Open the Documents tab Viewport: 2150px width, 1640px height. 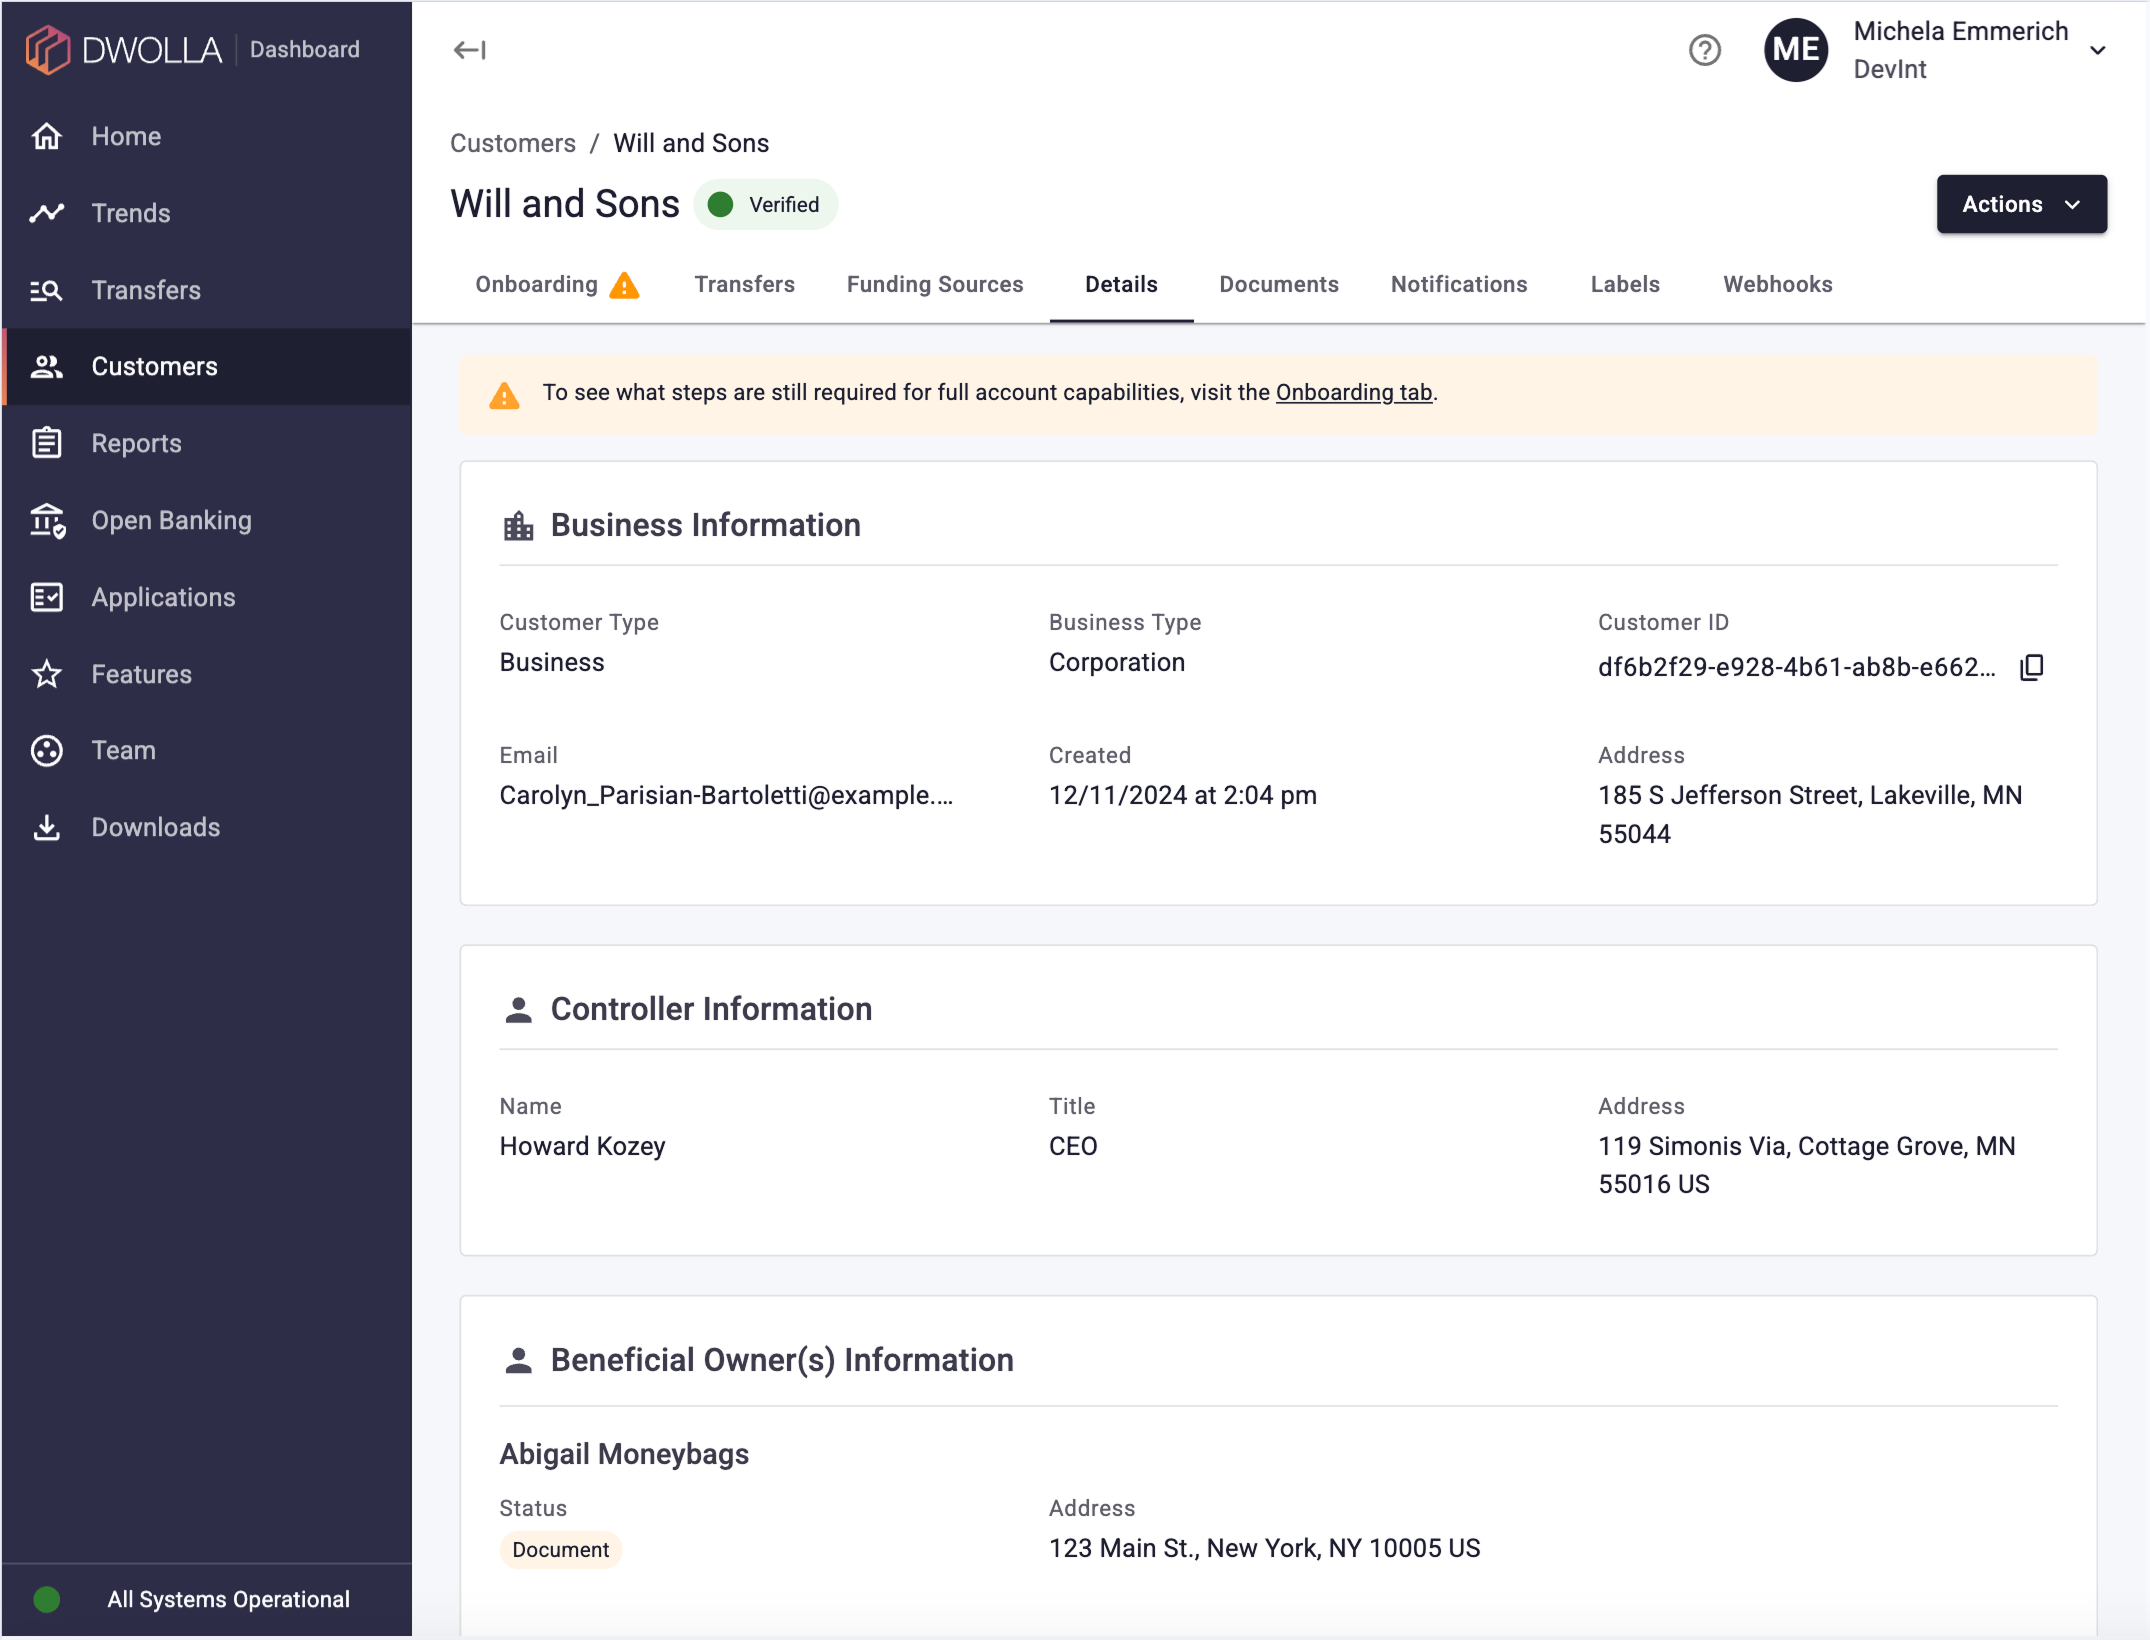[x=1278, y=285]
